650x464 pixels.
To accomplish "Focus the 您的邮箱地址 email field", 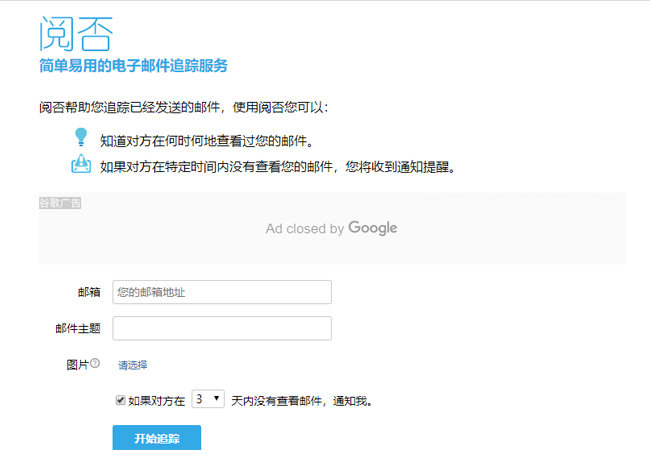I will pyautogui.click(x=221, y=292).
